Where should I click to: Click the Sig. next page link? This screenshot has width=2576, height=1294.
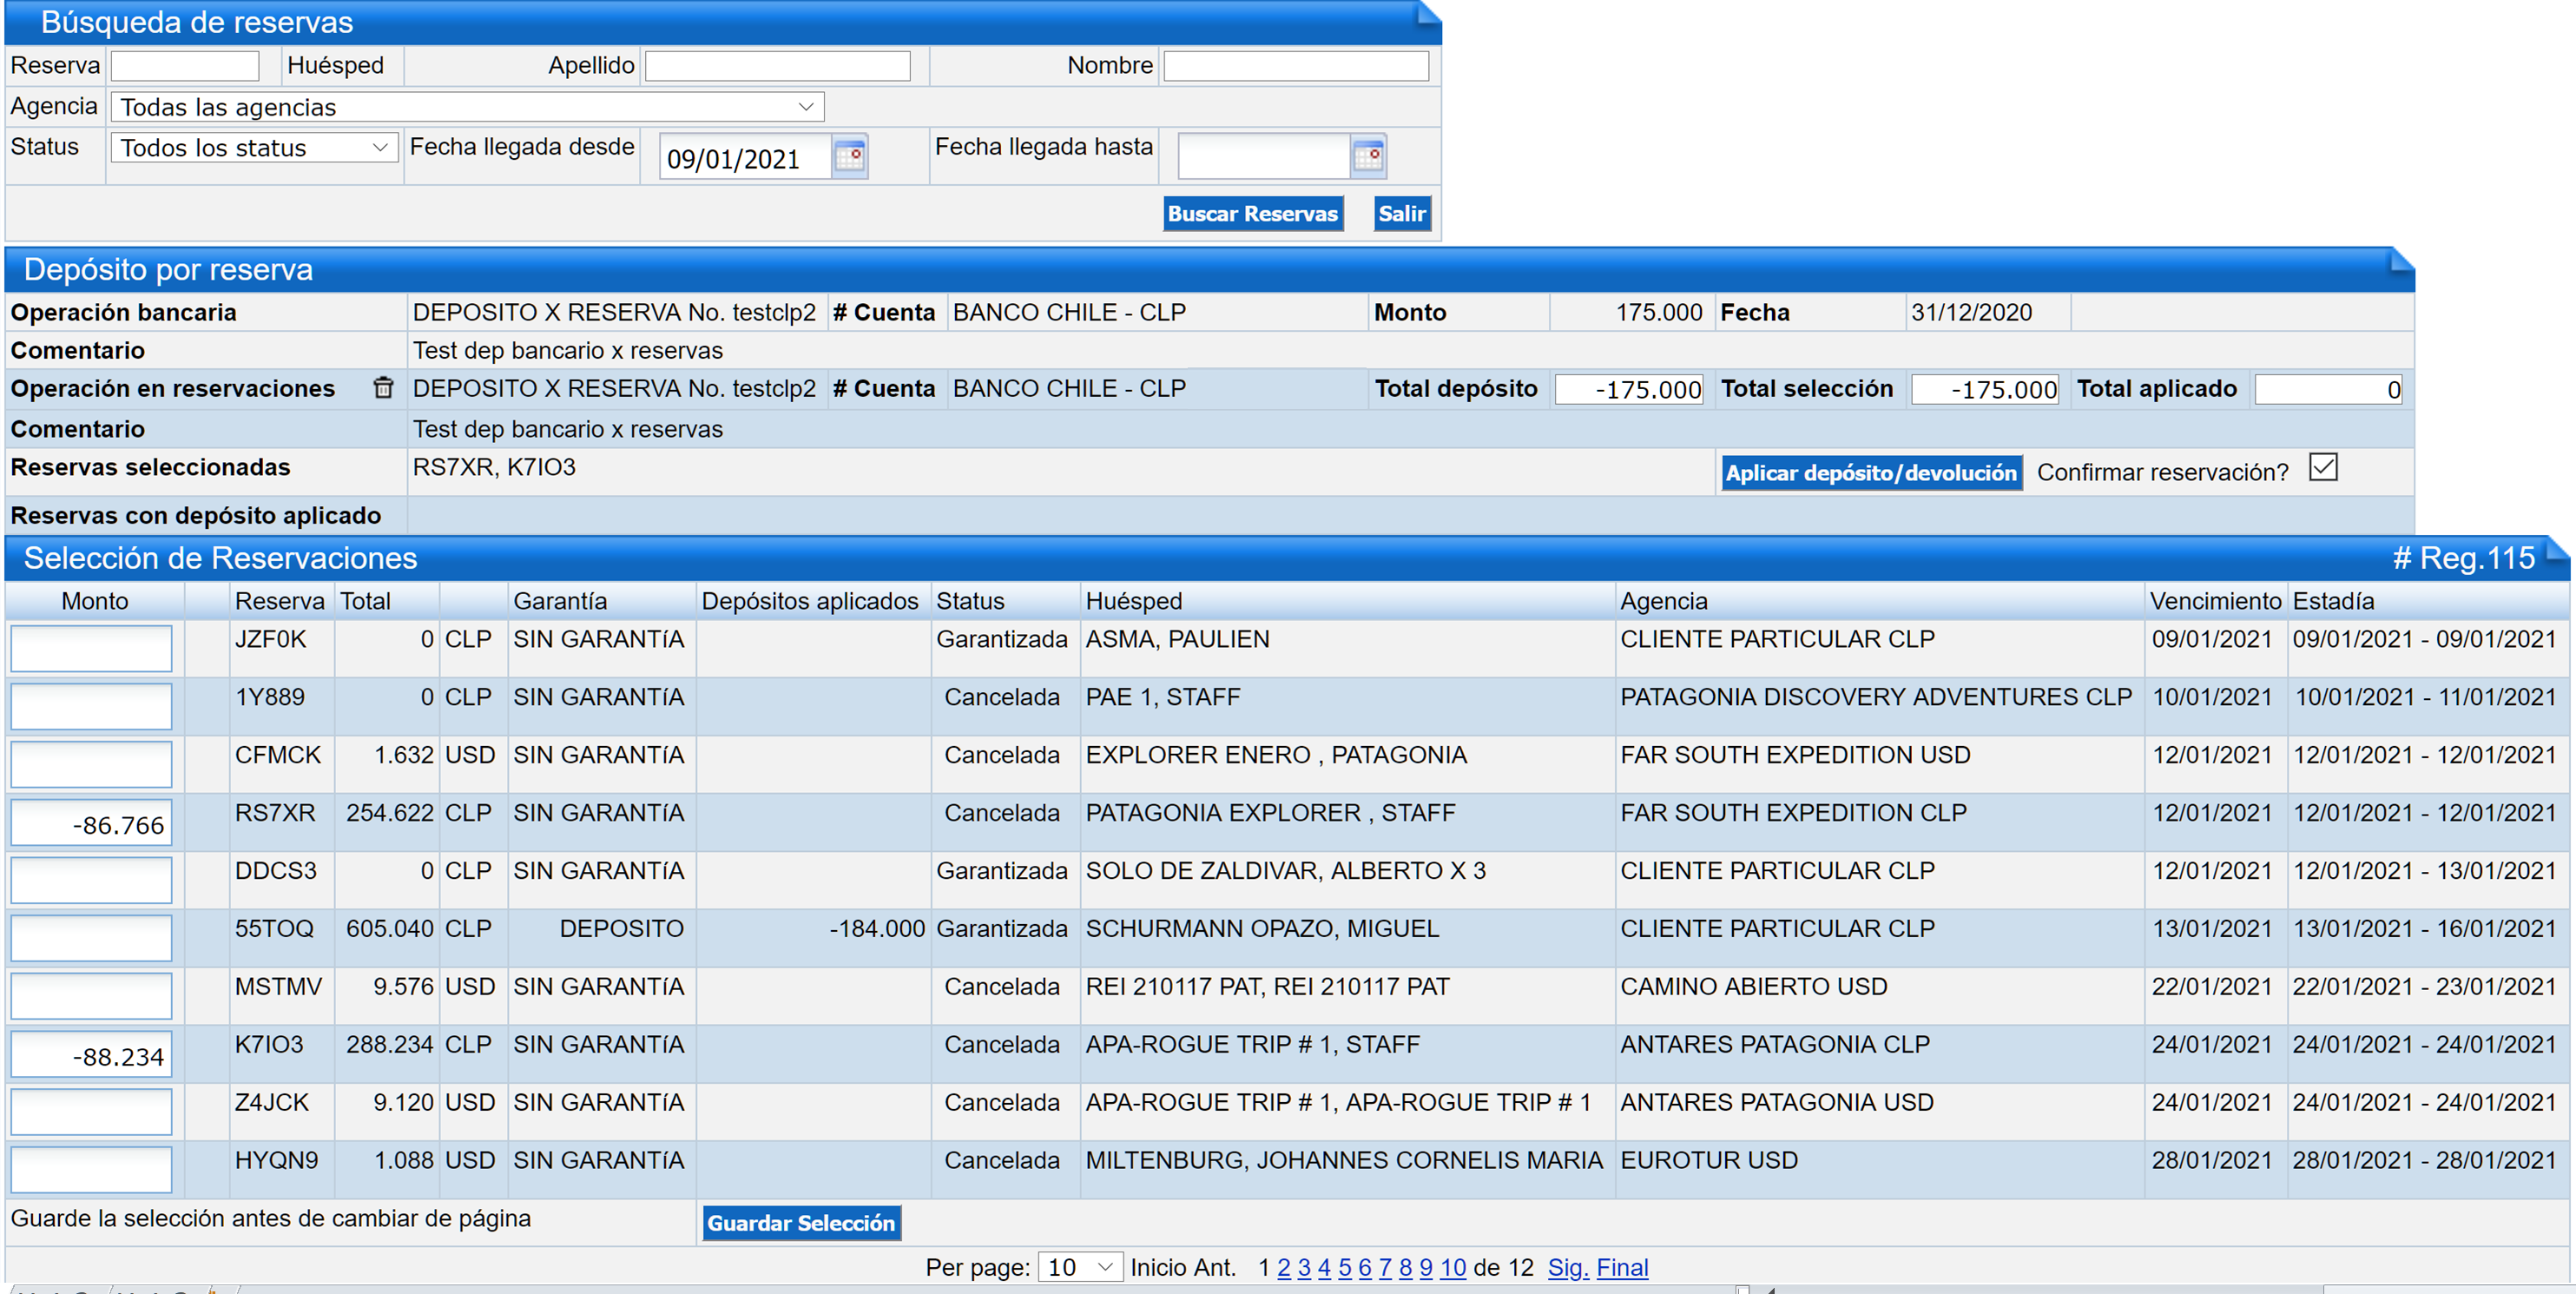coord(1567,1267)
